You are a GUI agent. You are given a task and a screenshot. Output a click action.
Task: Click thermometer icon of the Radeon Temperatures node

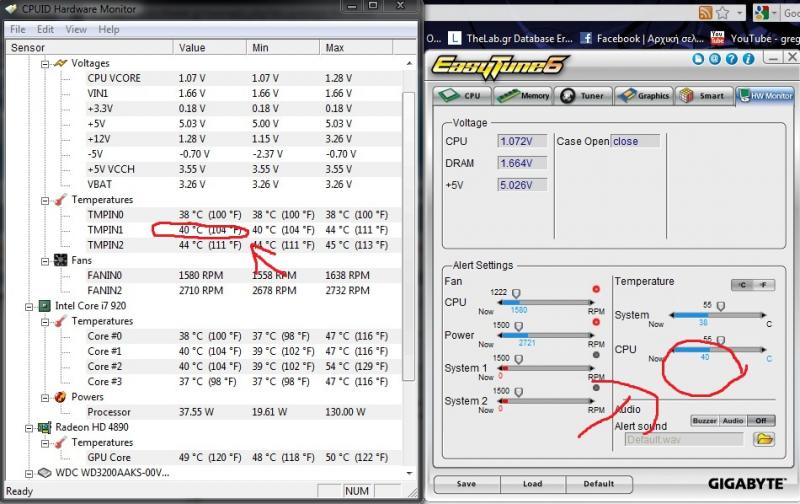click(x=60, y=442)
